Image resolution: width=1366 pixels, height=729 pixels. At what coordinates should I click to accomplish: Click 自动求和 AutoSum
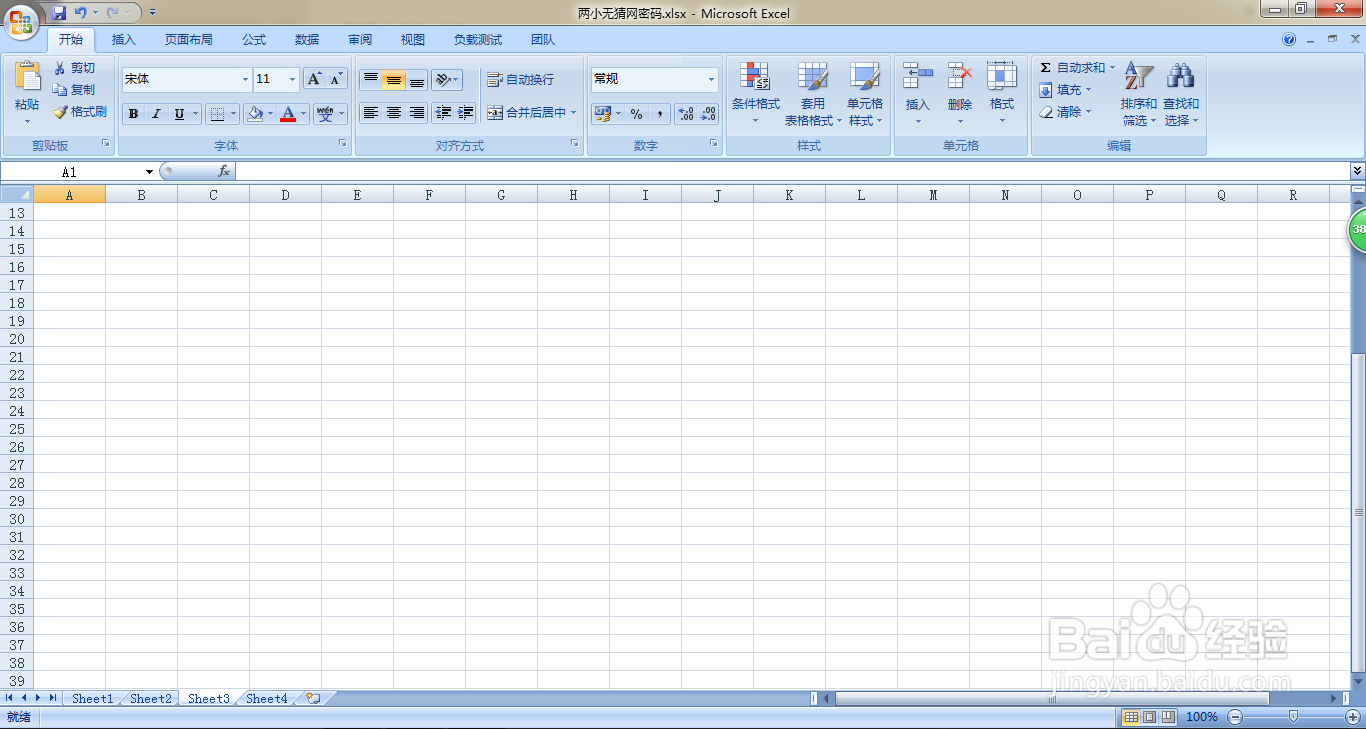coord(1076,68)
